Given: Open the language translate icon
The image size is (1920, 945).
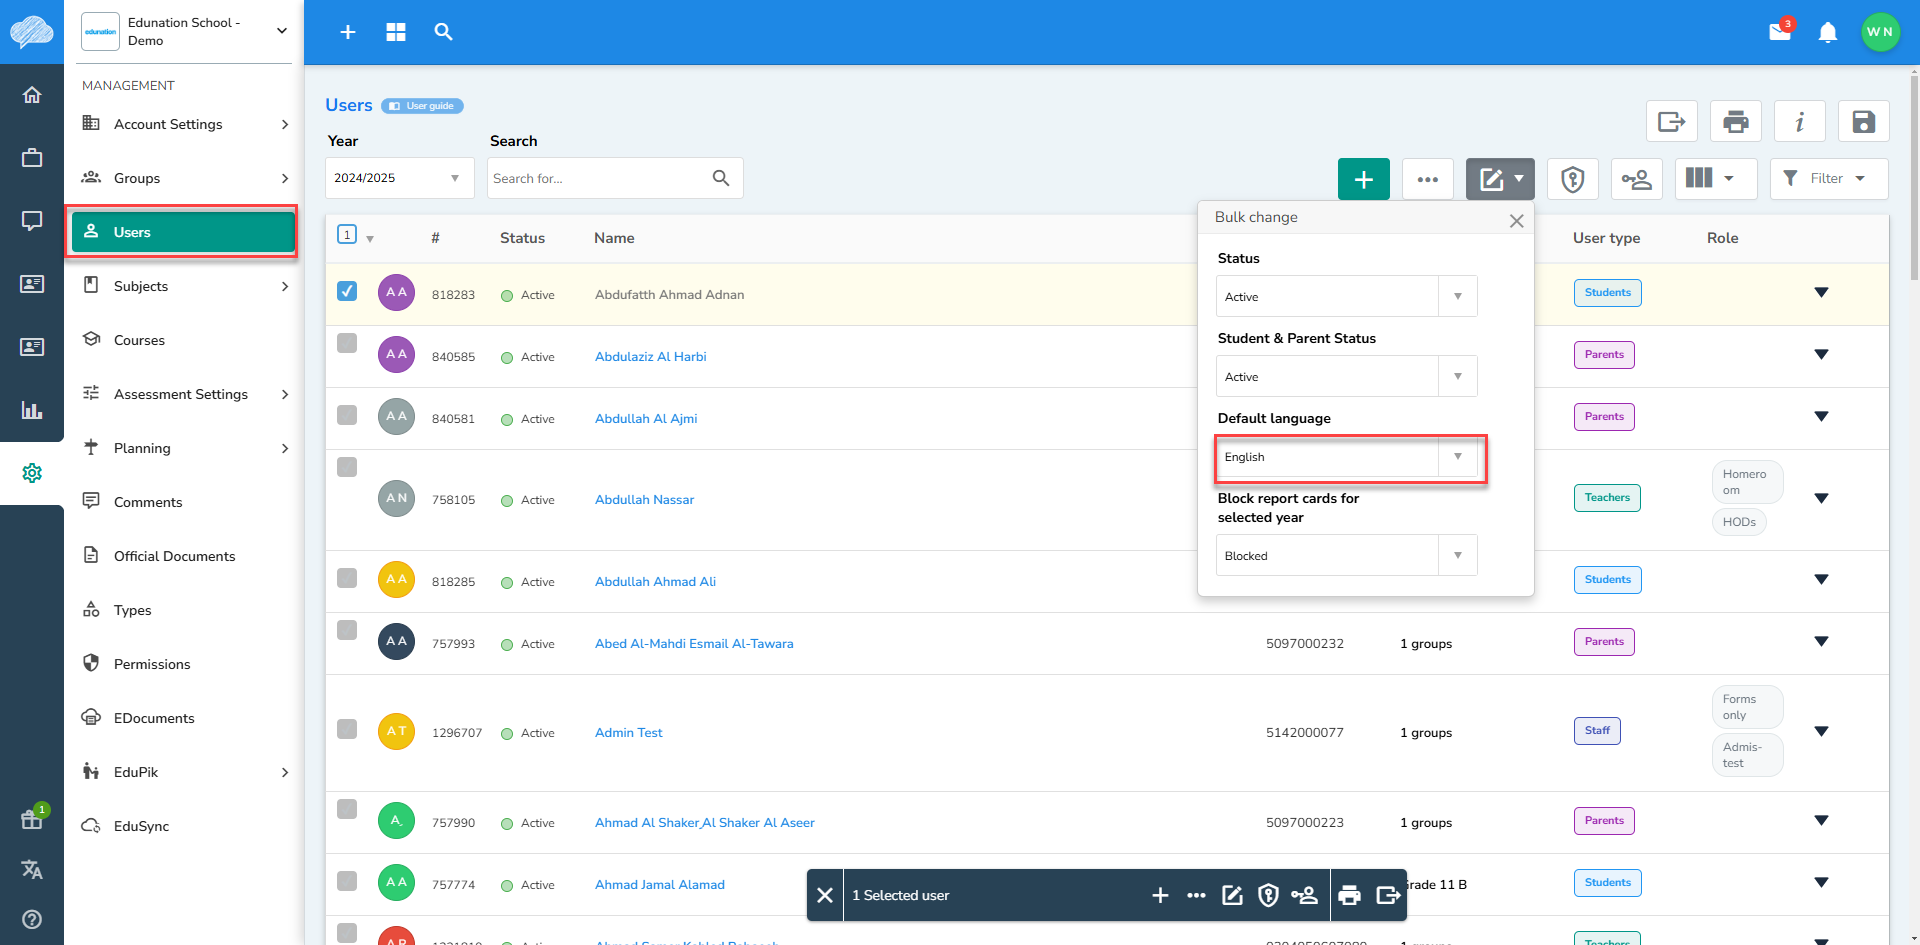Looking at the screenshot, I should (32, 869).
